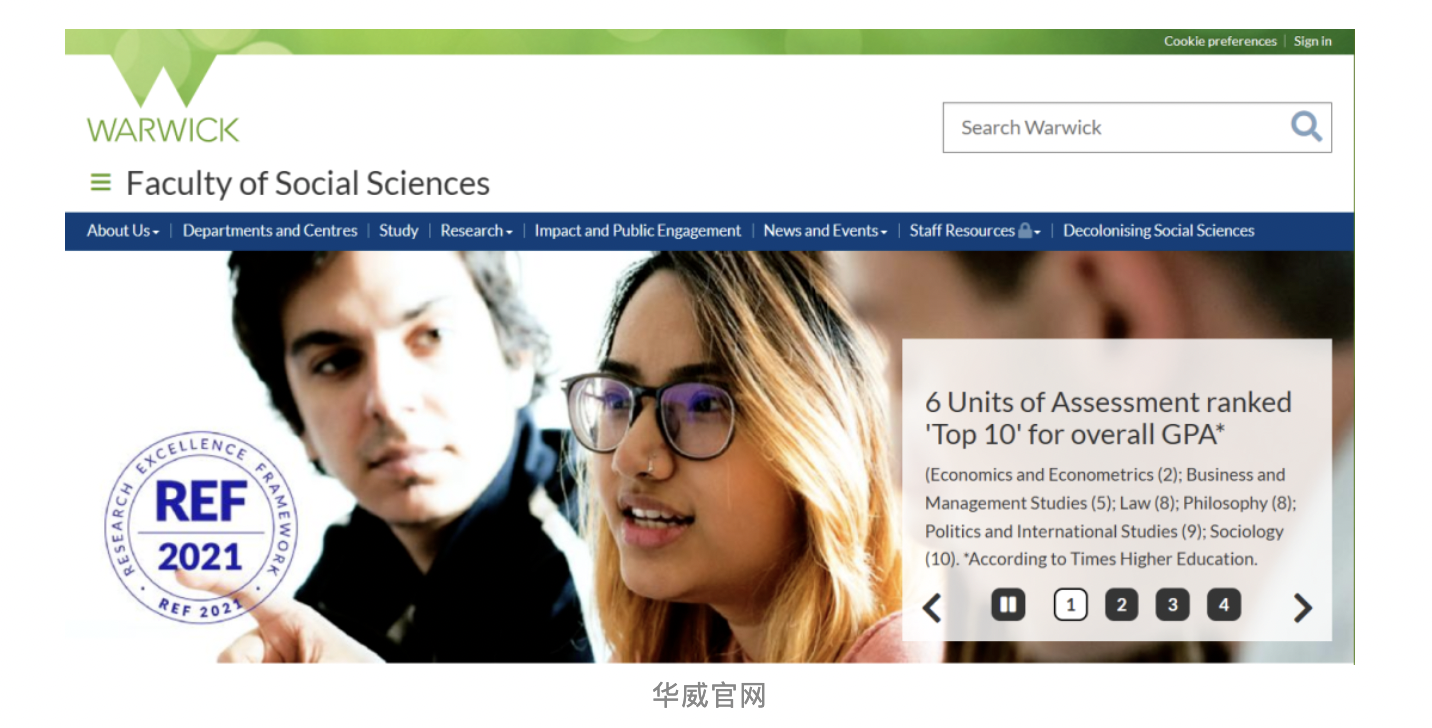
Task: Open the Study menu item
Action: (398, 231)
